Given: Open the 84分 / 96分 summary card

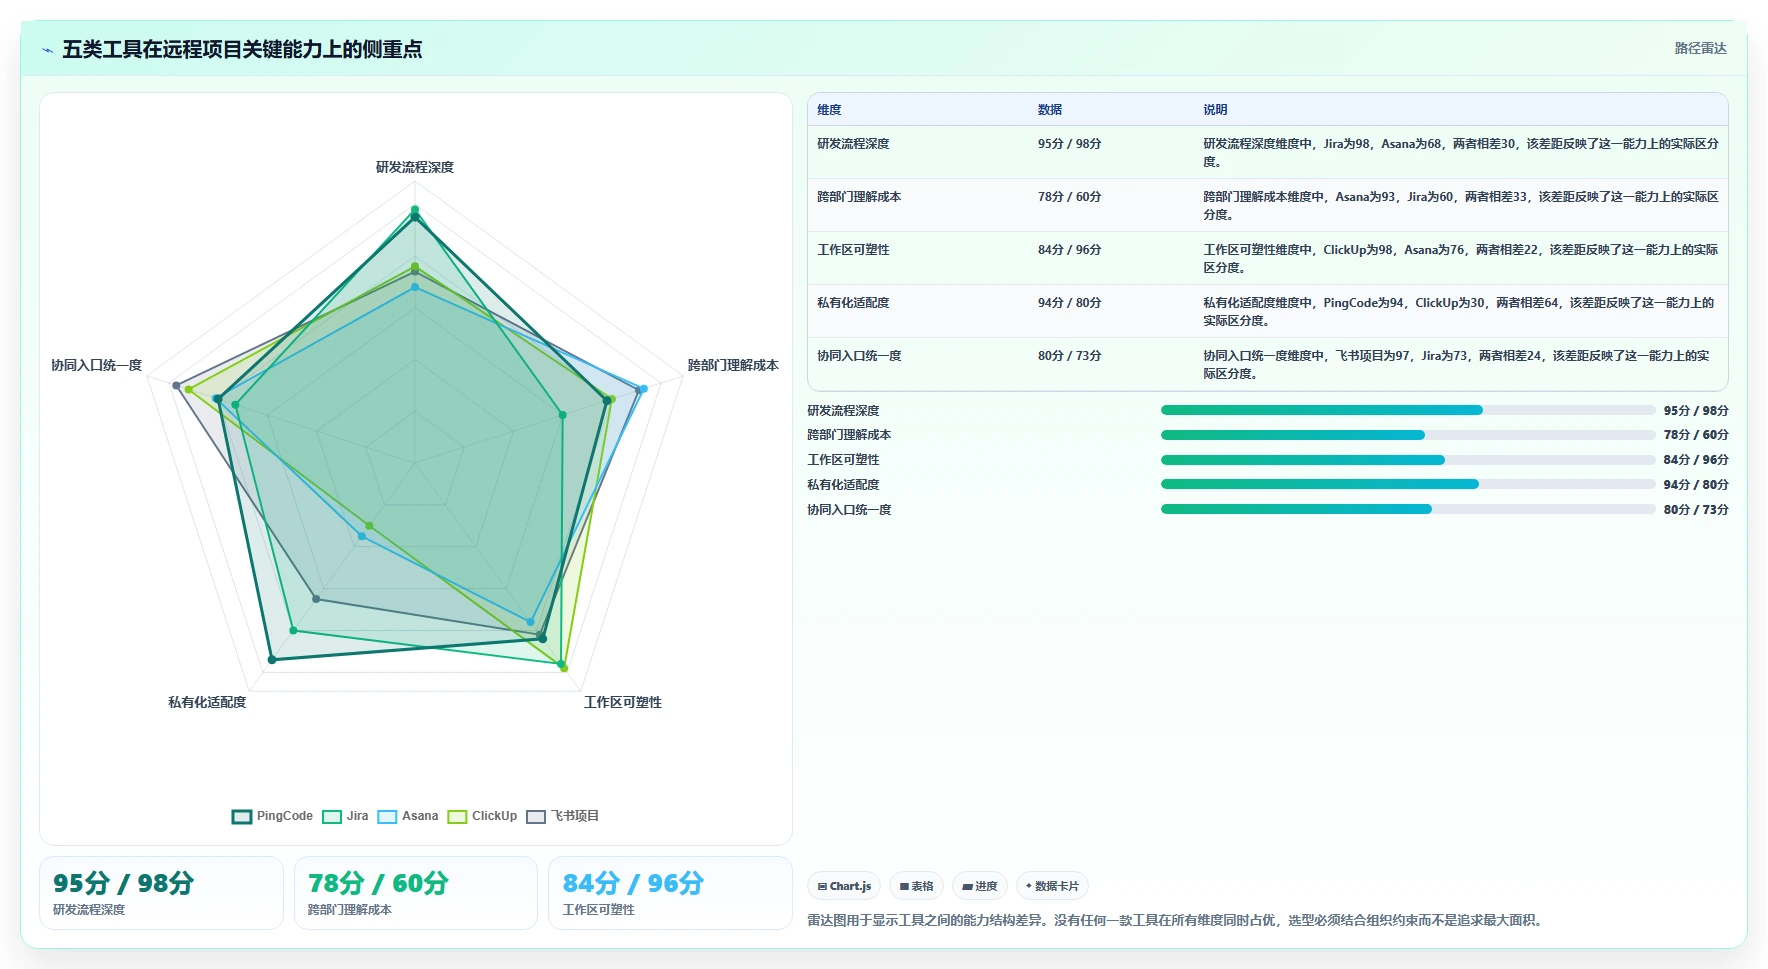Looking at the screenshot, I should (x=670, y=893).
